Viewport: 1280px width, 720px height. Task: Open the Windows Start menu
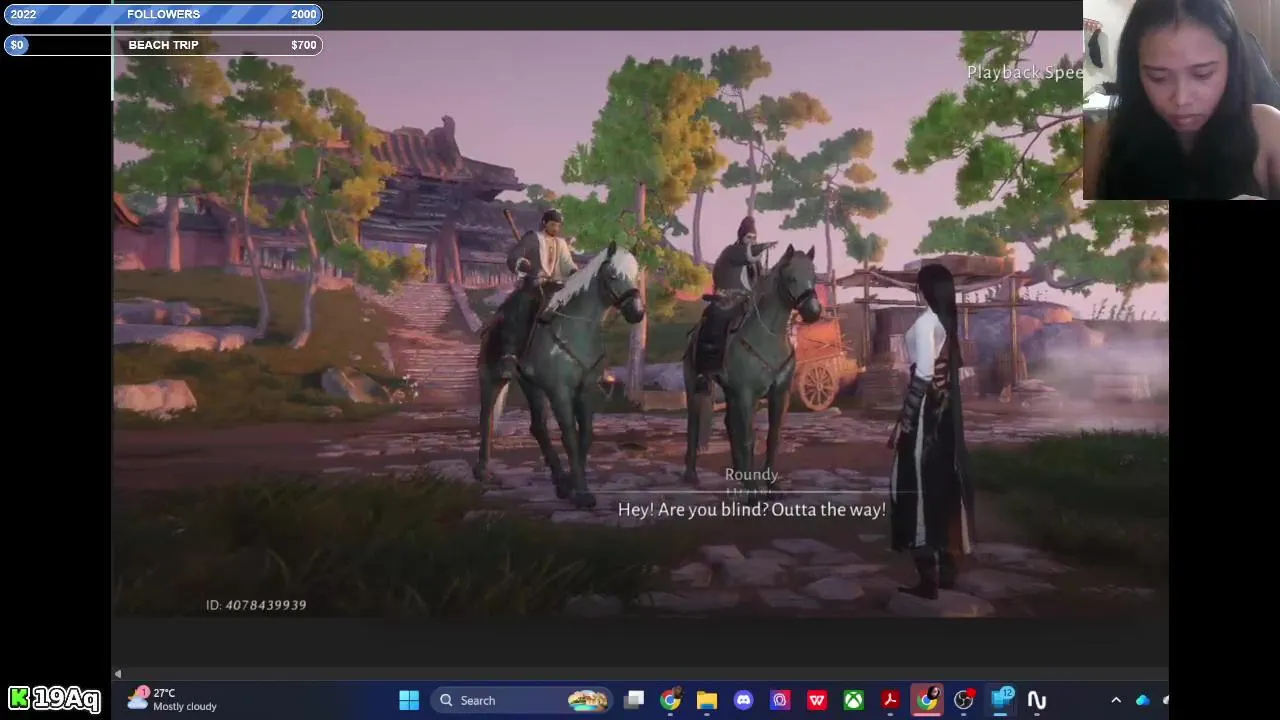point(409,700)
